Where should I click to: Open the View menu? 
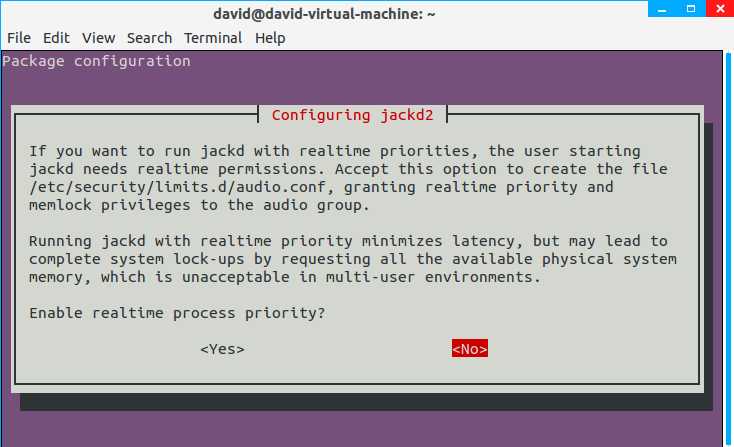coord(99,38)
